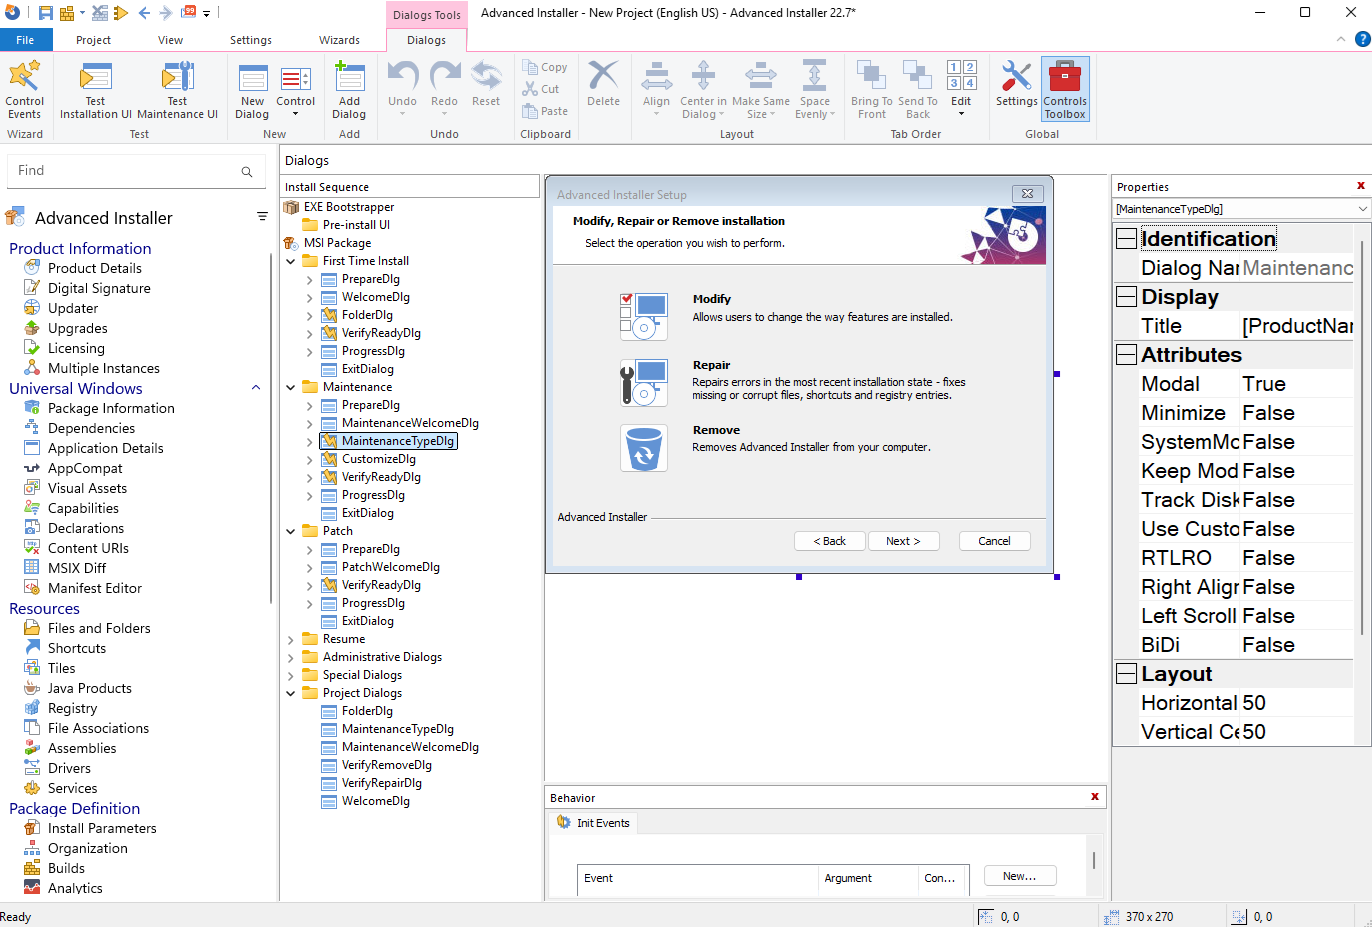Switch to View ribbon tab
The image size is (1372, 927).
coord(170,40)
